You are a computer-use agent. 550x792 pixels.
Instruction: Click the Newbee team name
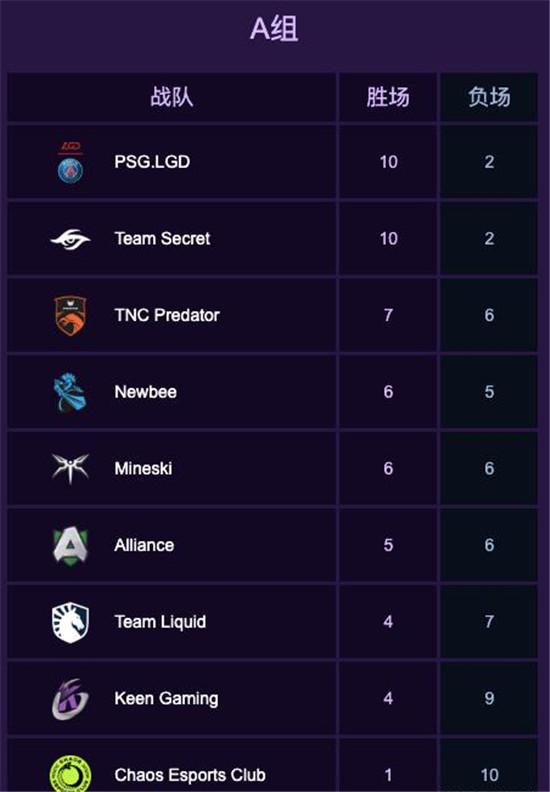(145, 392)
